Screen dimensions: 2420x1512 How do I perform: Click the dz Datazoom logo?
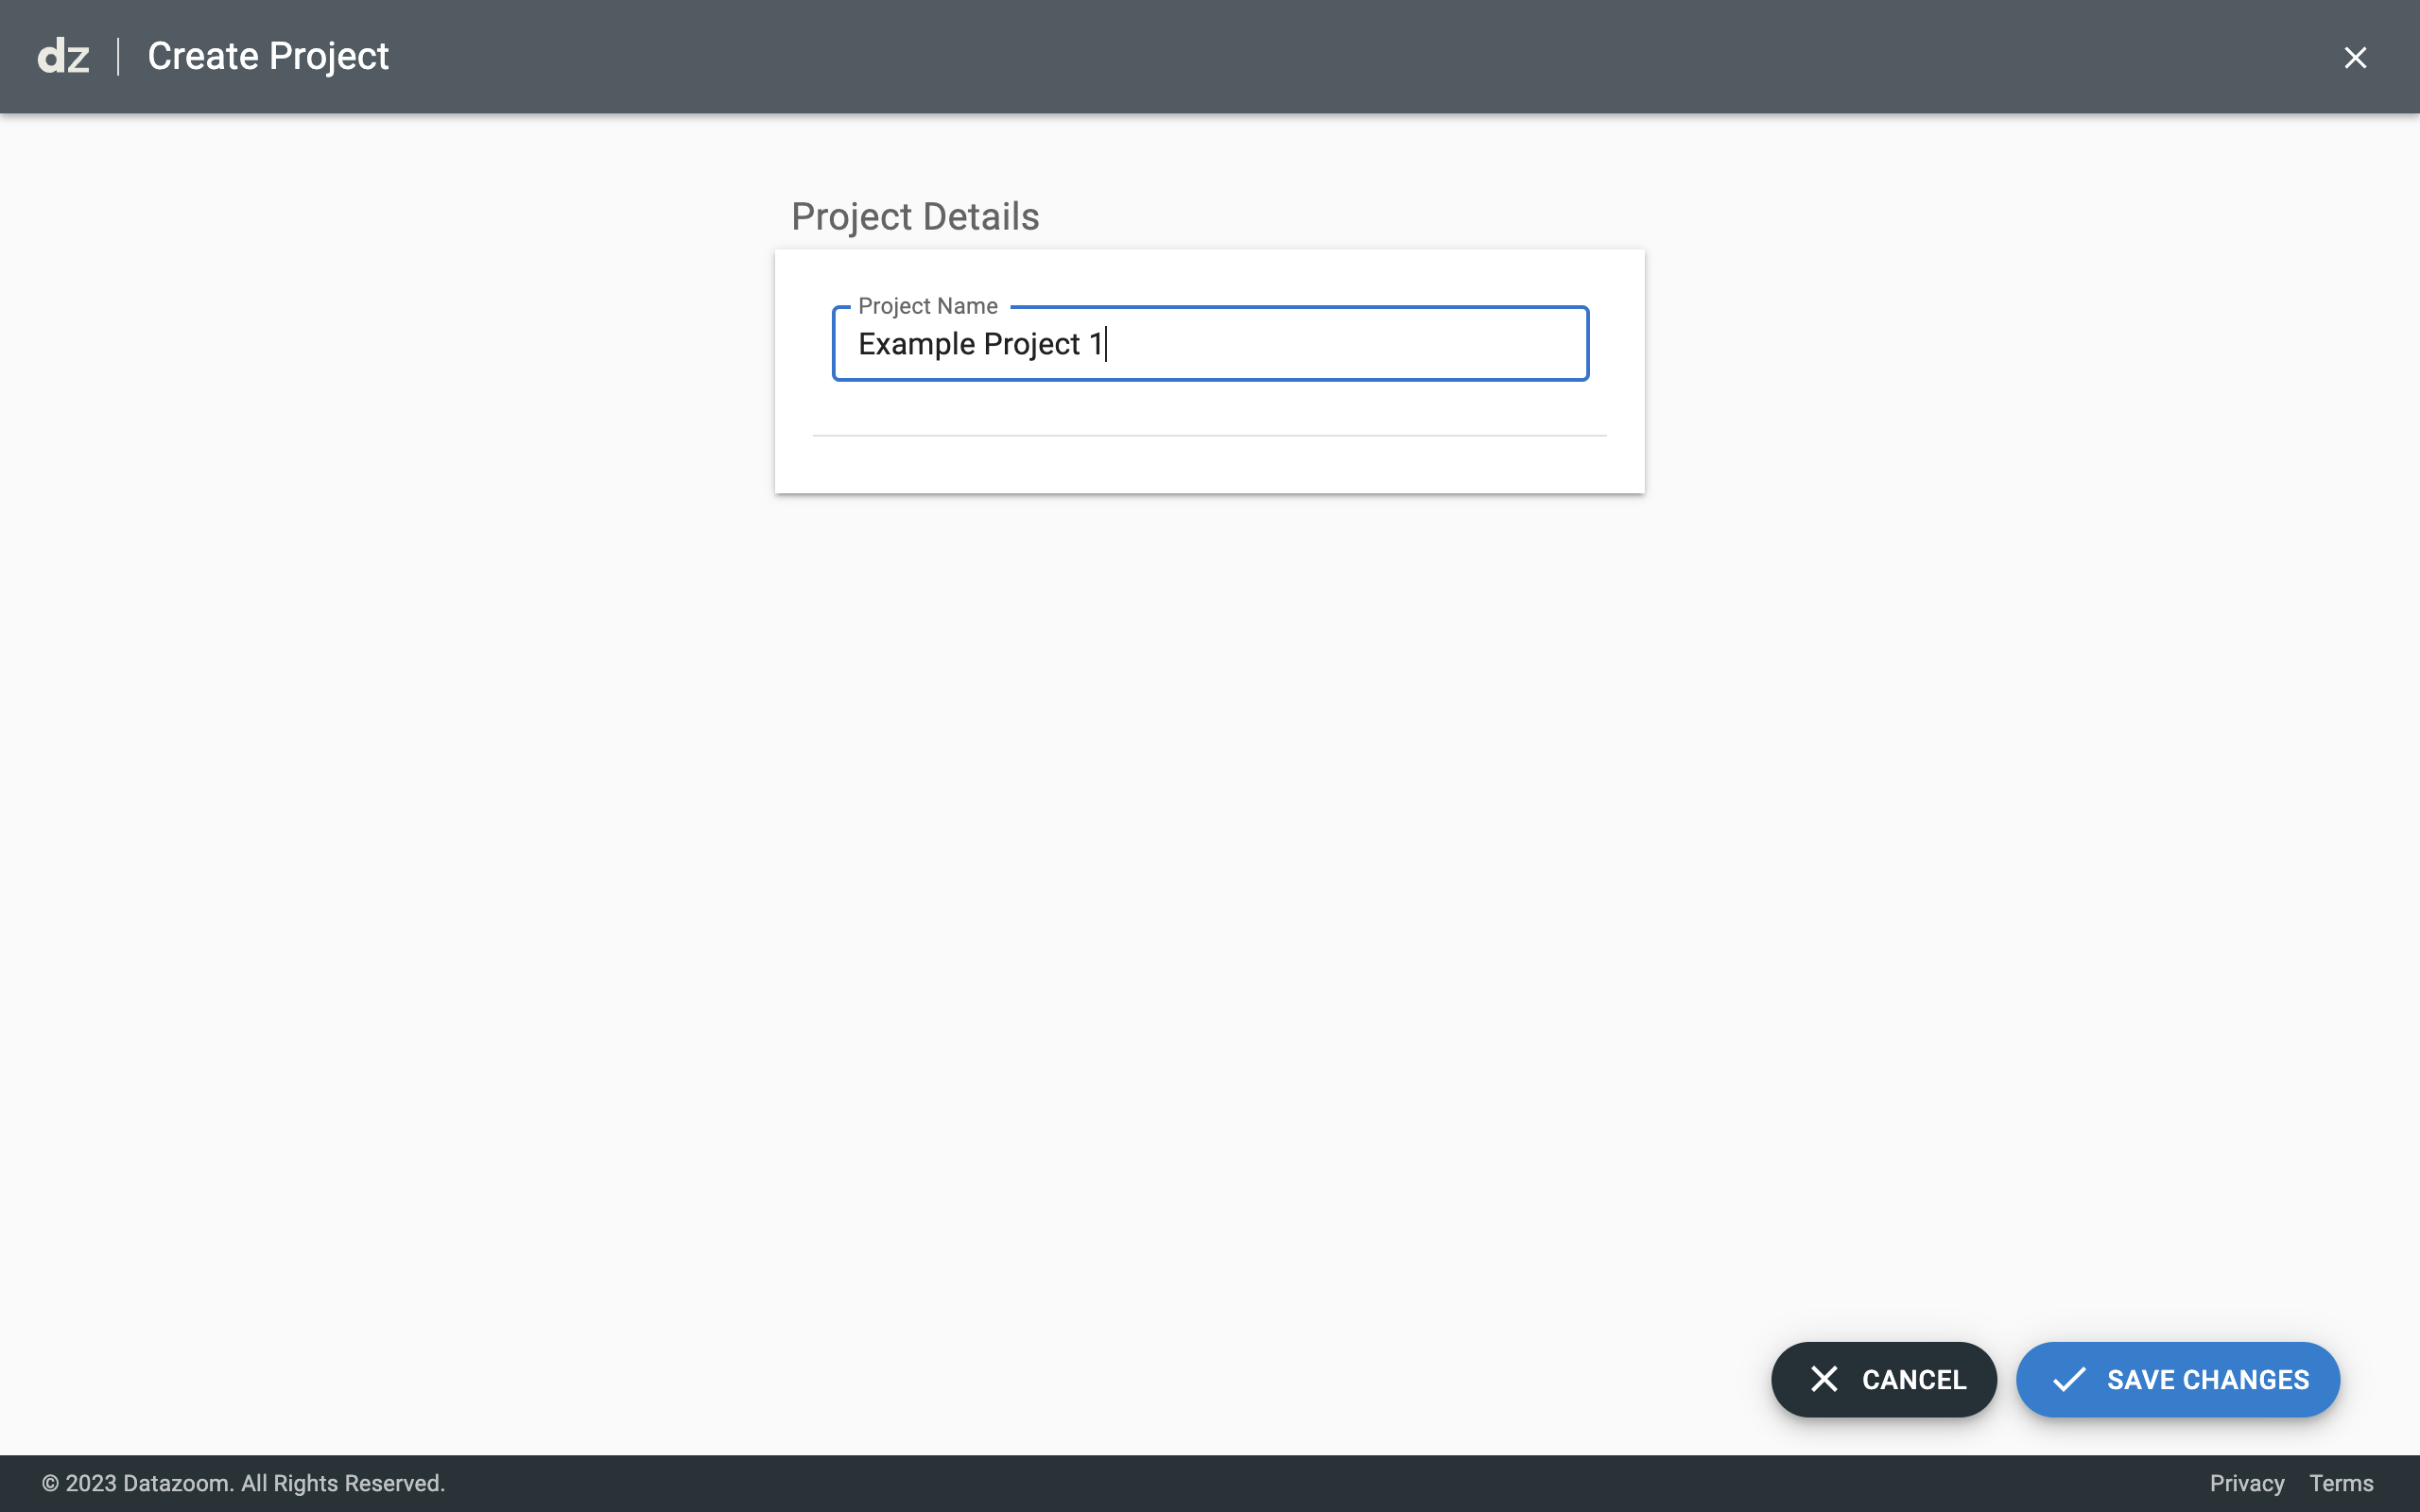(63, 57)
